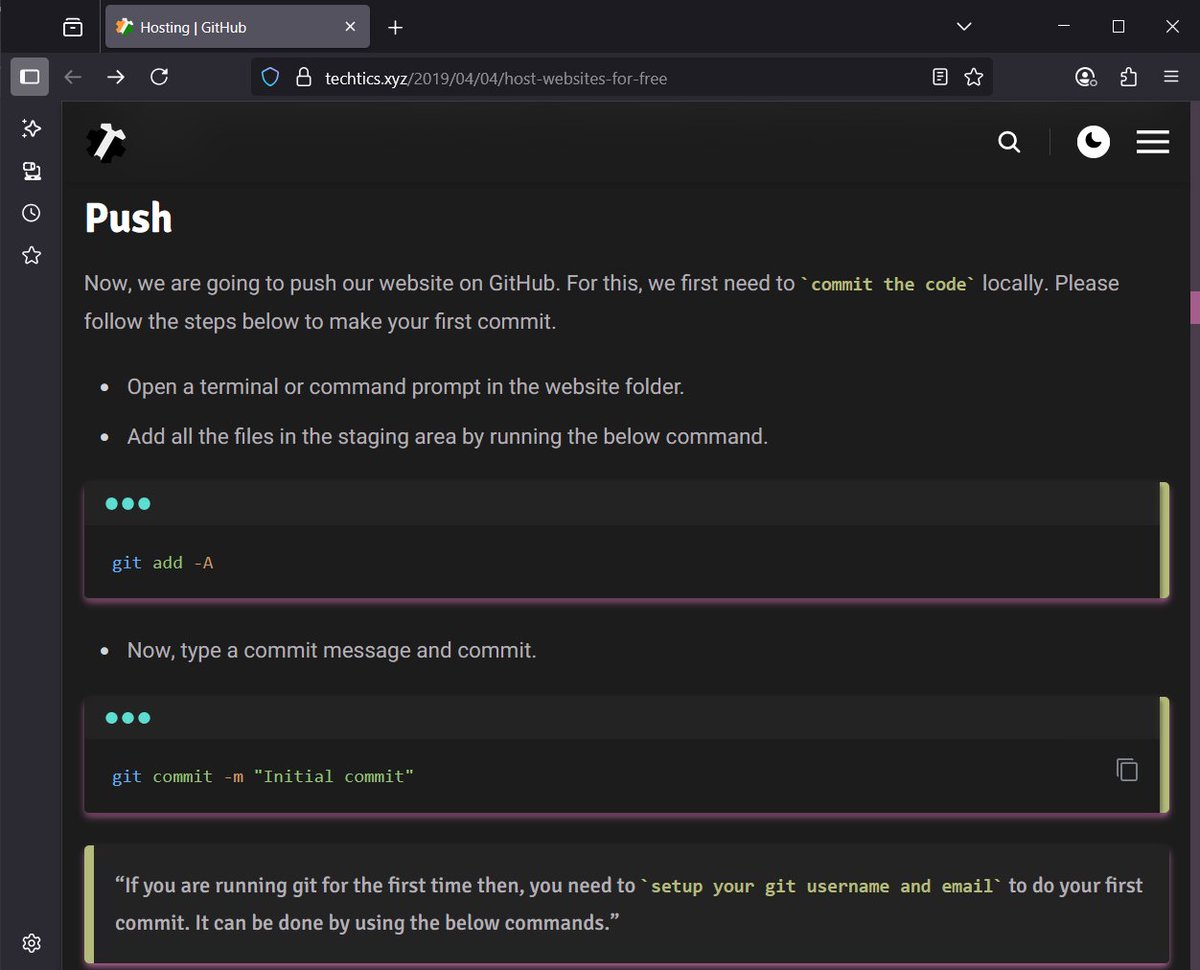The height and width of the screenshot is (970, 1200).
Task: Open History from the sidebar clock icon
Action: [31, 213]
